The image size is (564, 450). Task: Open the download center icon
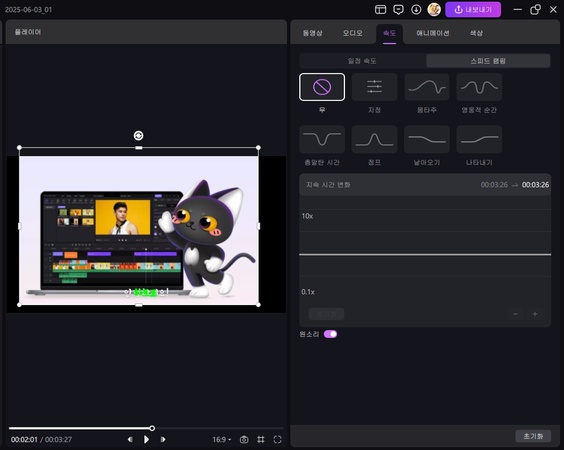pyautogui.click(x=416, y=10)
